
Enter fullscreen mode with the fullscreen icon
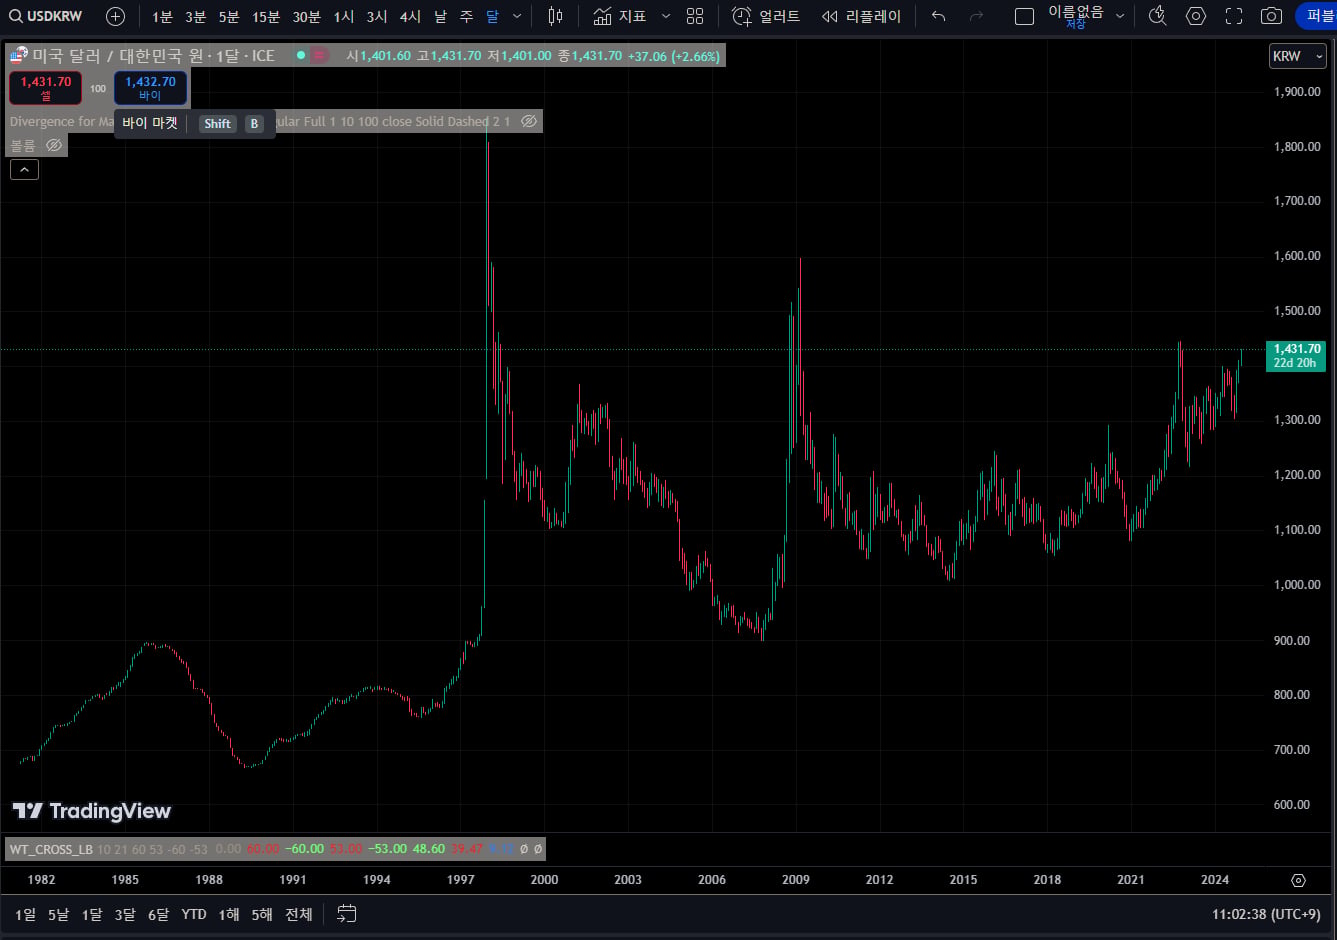click(1234, 16)
